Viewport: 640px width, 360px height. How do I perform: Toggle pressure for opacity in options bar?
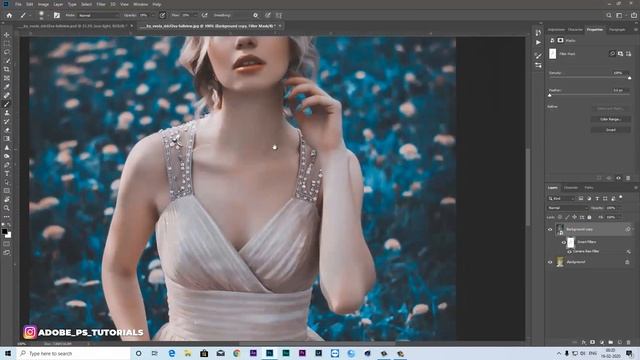click(x=162, y=15)
